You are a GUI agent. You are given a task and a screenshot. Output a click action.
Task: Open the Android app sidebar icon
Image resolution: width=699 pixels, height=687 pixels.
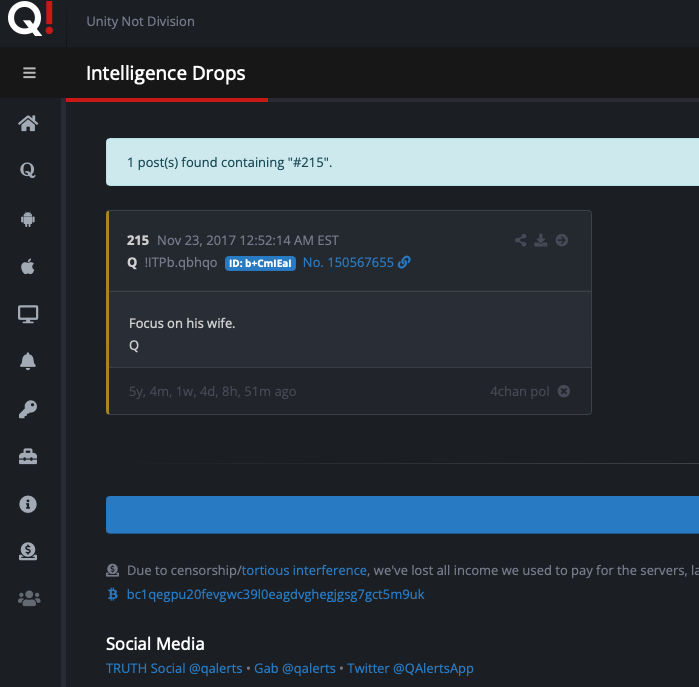[x=28, y=219]
